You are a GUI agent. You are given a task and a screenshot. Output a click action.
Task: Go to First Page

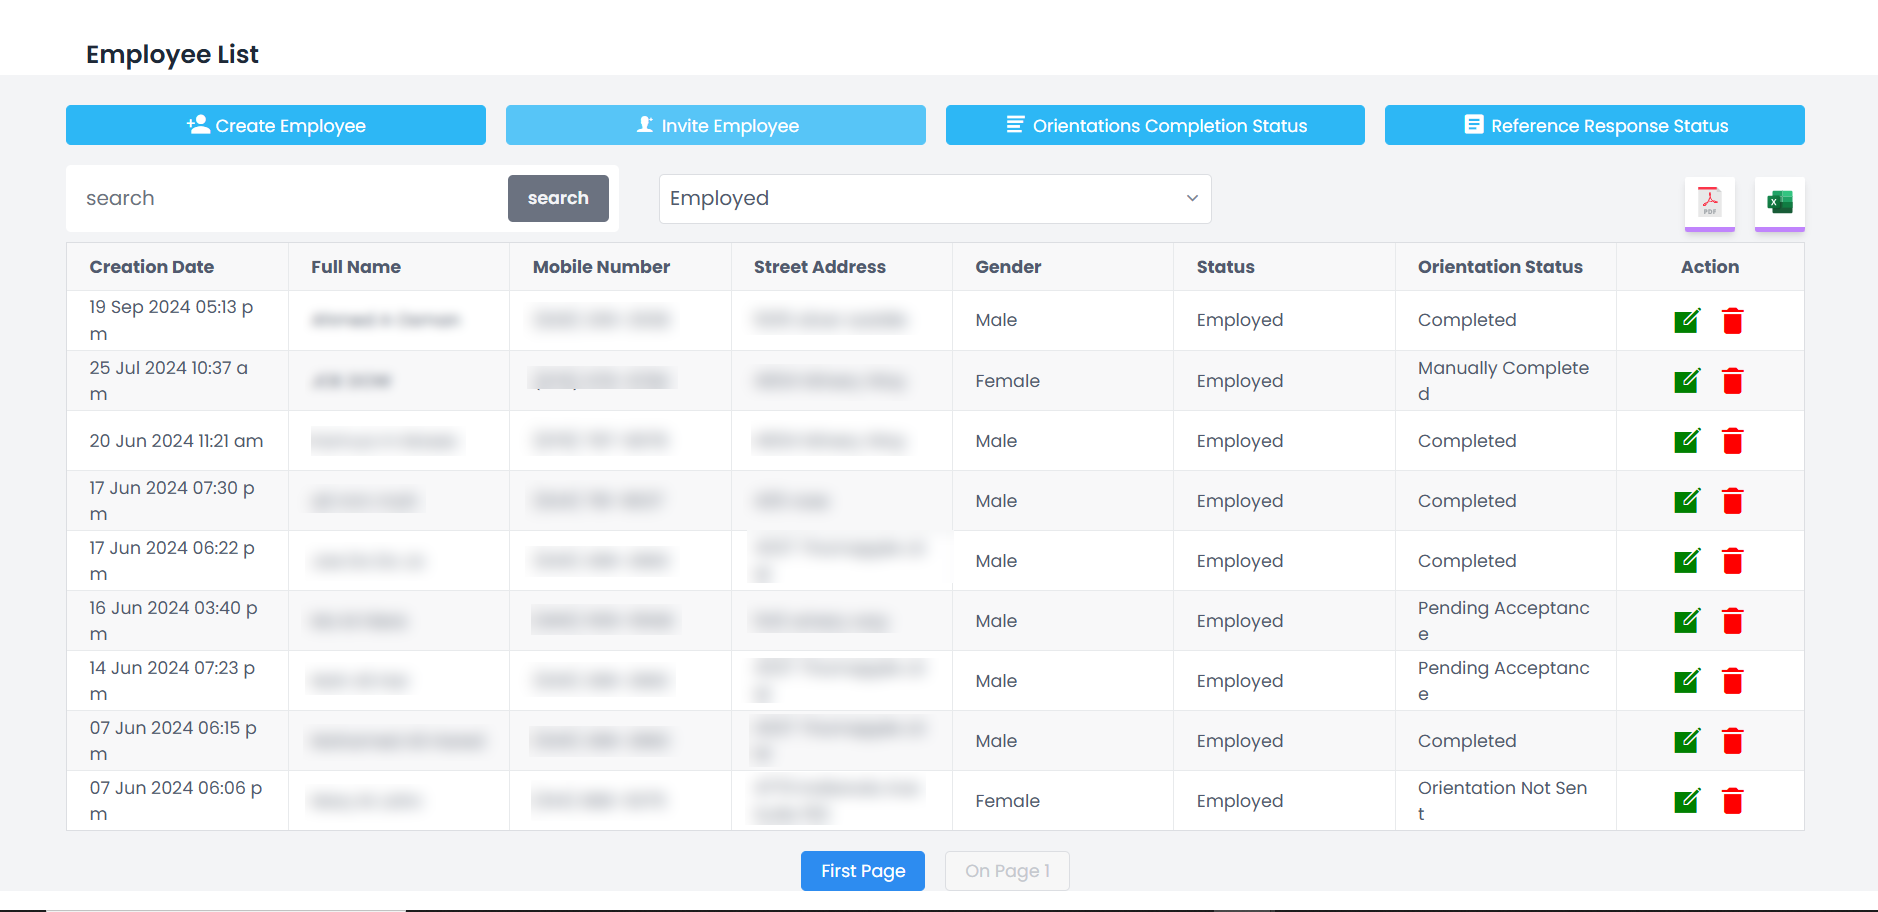point(862,871)
